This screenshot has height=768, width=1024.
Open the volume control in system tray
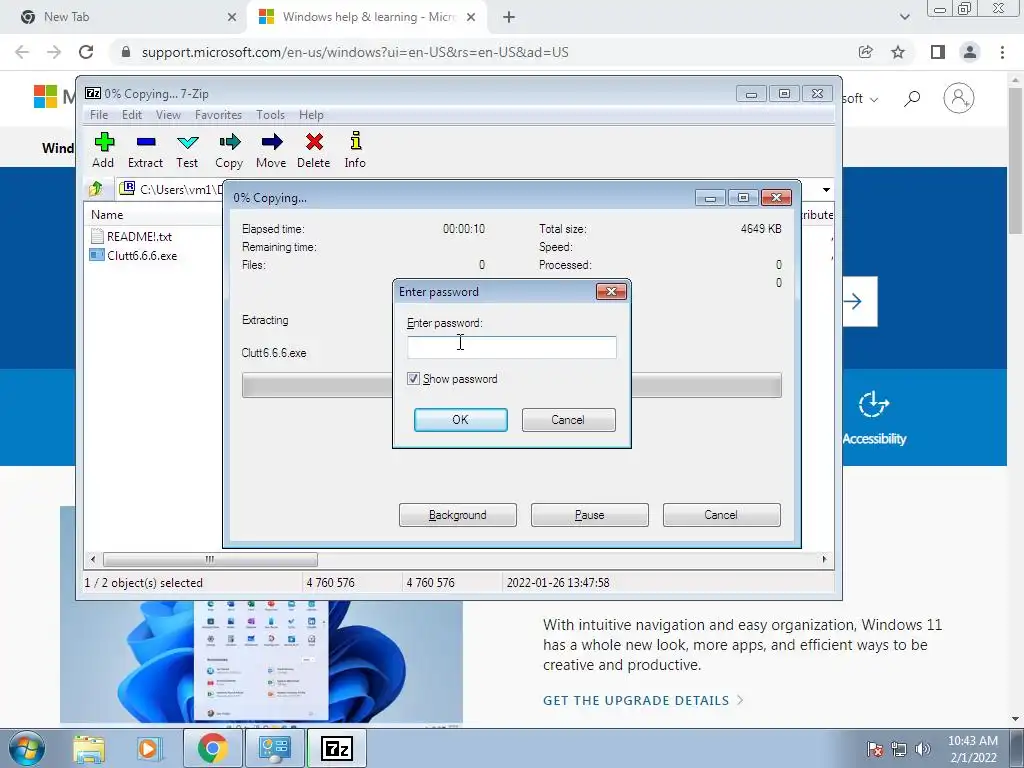point(923,749)
